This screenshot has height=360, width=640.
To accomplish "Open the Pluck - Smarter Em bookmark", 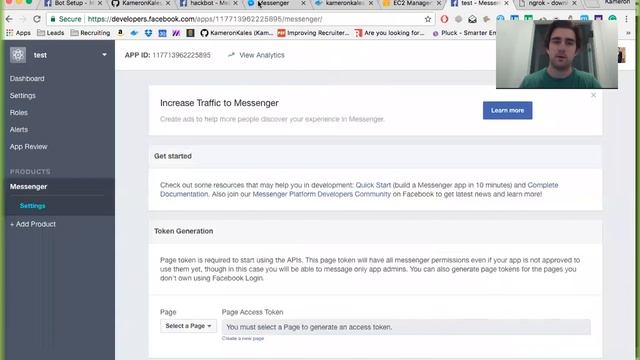I will pos(464,33).
